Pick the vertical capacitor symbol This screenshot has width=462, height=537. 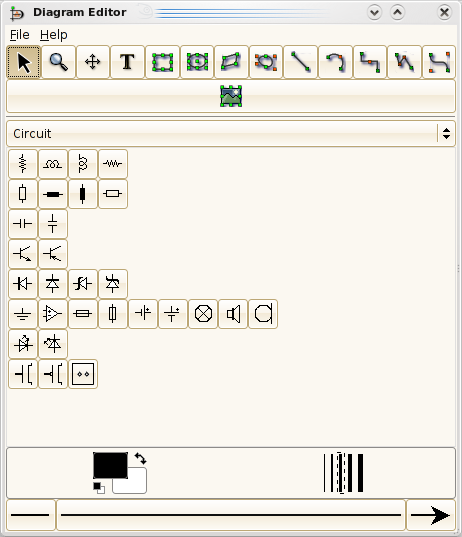click(53, 224)
